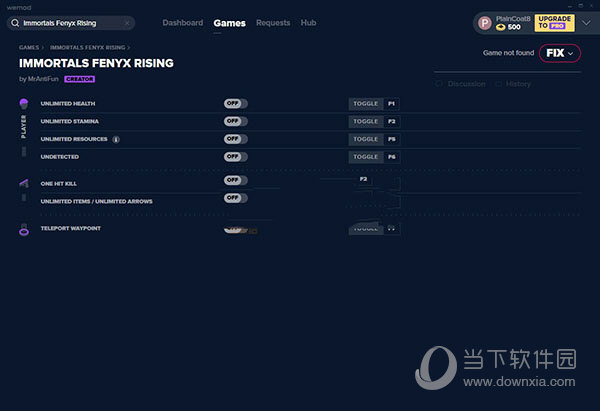Click the UNLIMITED HEALTH label
The height and width of the screenshot is (411, 600).
68,103
